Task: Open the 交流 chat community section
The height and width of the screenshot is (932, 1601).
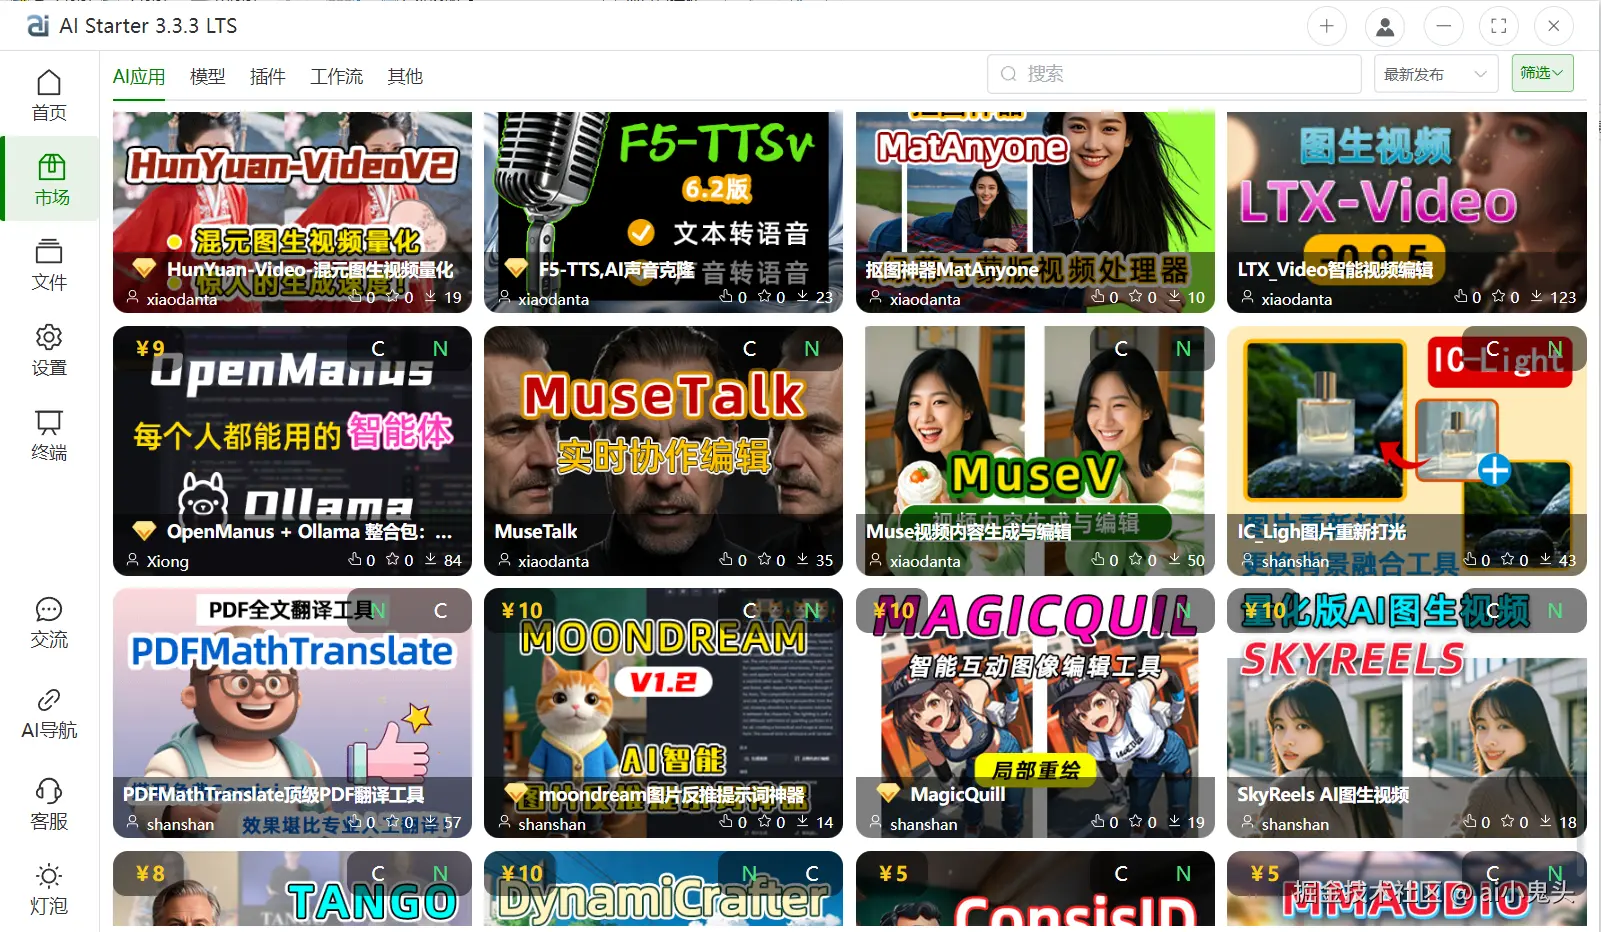Action: coord(49,623)
